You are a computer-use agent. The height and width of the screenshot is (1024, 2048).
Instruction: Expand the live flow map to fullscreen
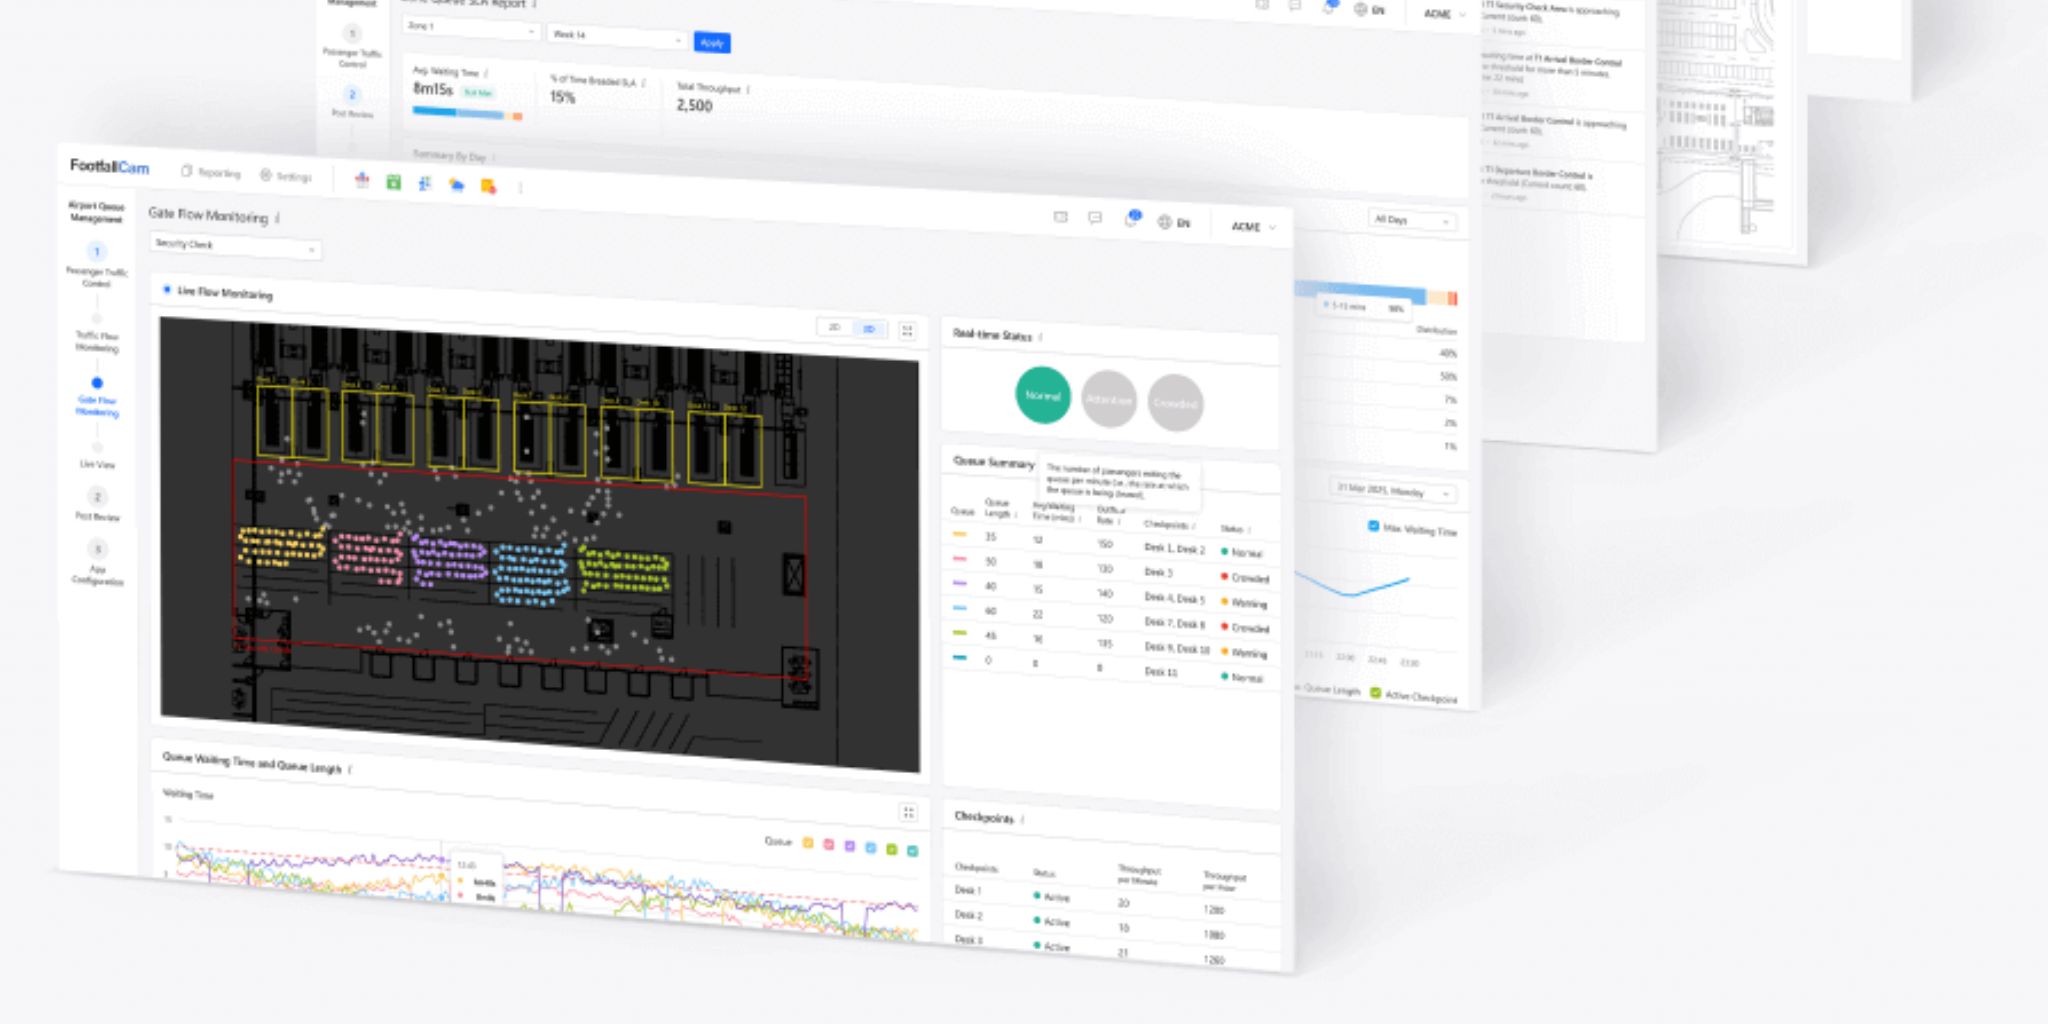907,330
